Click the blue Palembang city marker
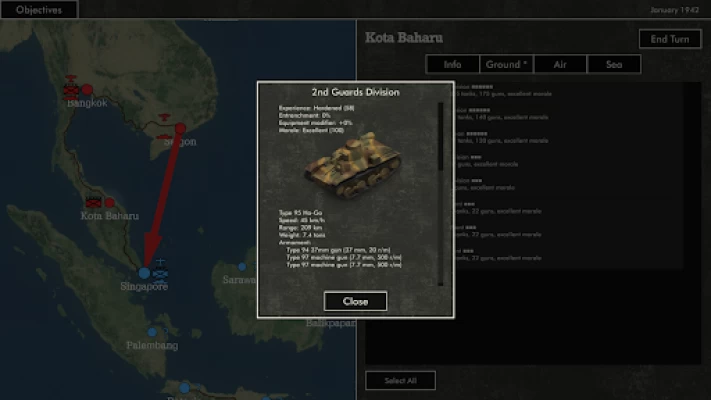This screenshot has width=711, height=400. pyautogui.click(x=152, y=332)
